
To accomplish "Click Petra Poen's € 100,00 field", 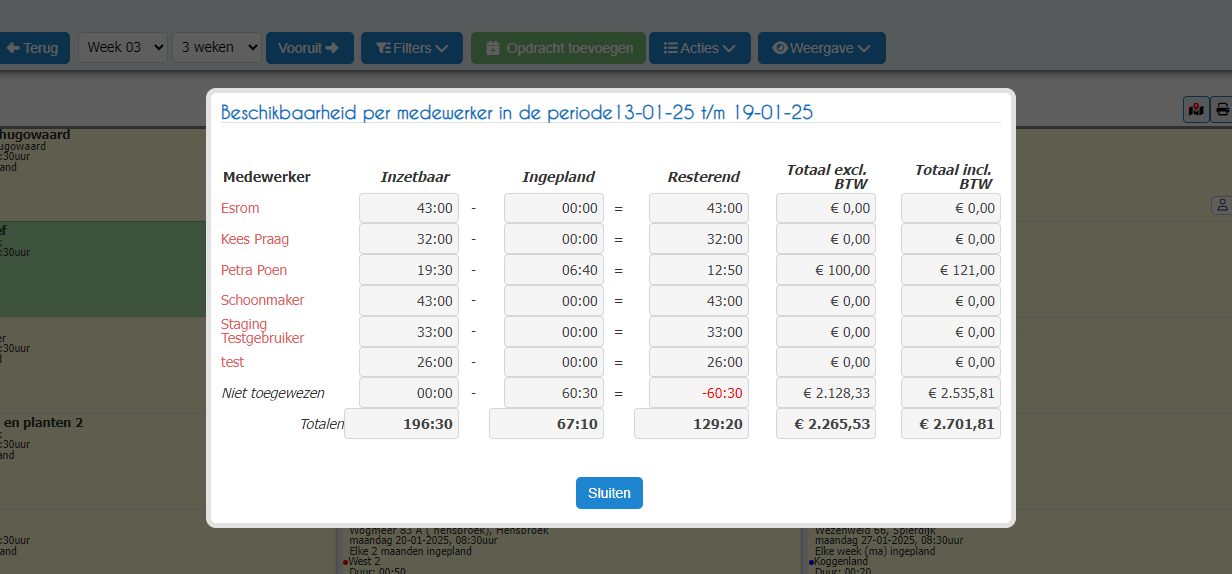I will click(x=826, y=270).
